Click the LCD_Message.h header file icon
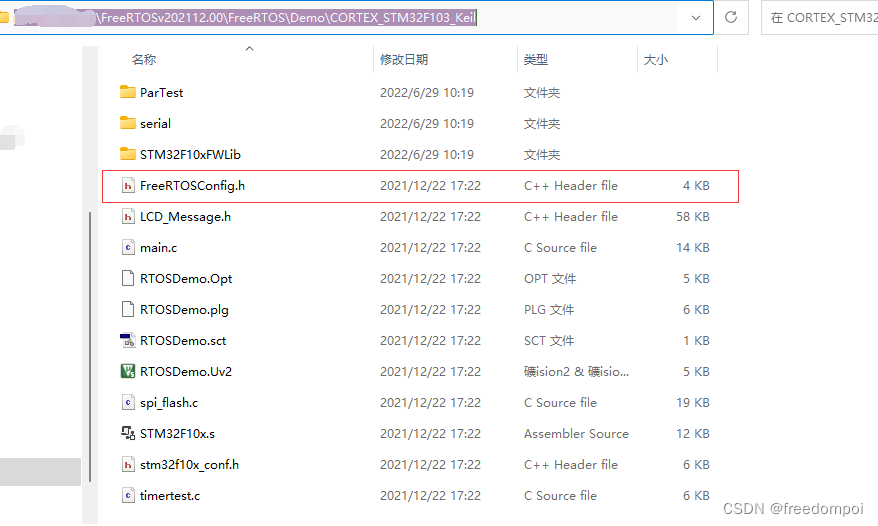878x526 pixels. [128, 216]
